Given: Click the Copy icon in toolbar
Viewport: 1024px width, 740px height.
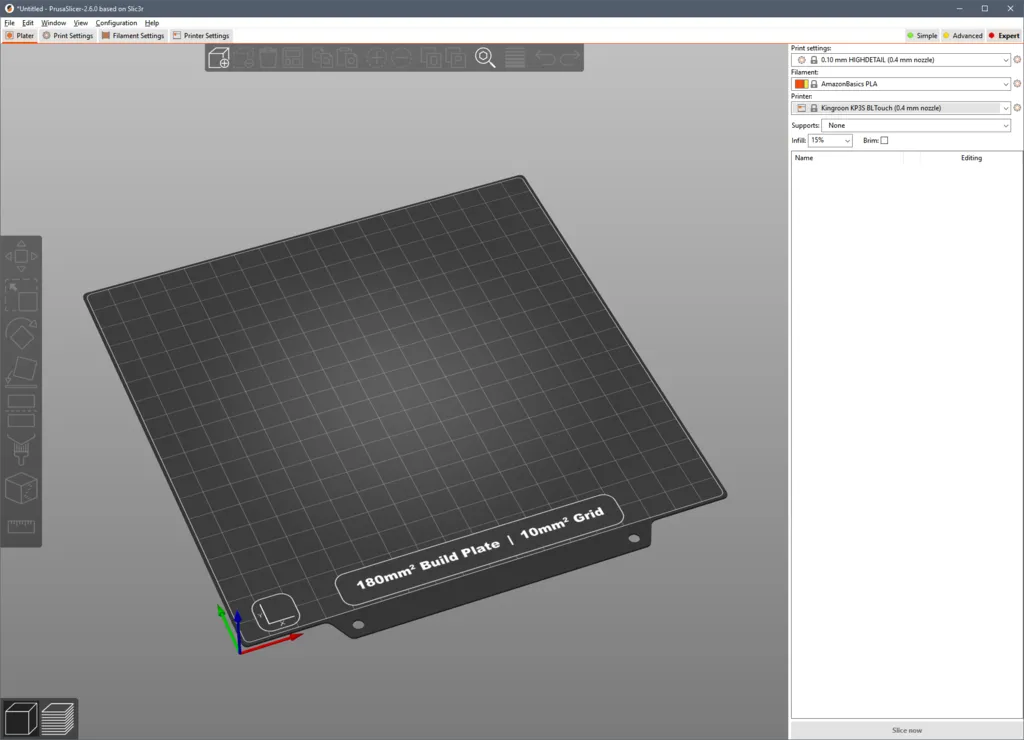Looking at the screenshot, I should coord(322,58).
